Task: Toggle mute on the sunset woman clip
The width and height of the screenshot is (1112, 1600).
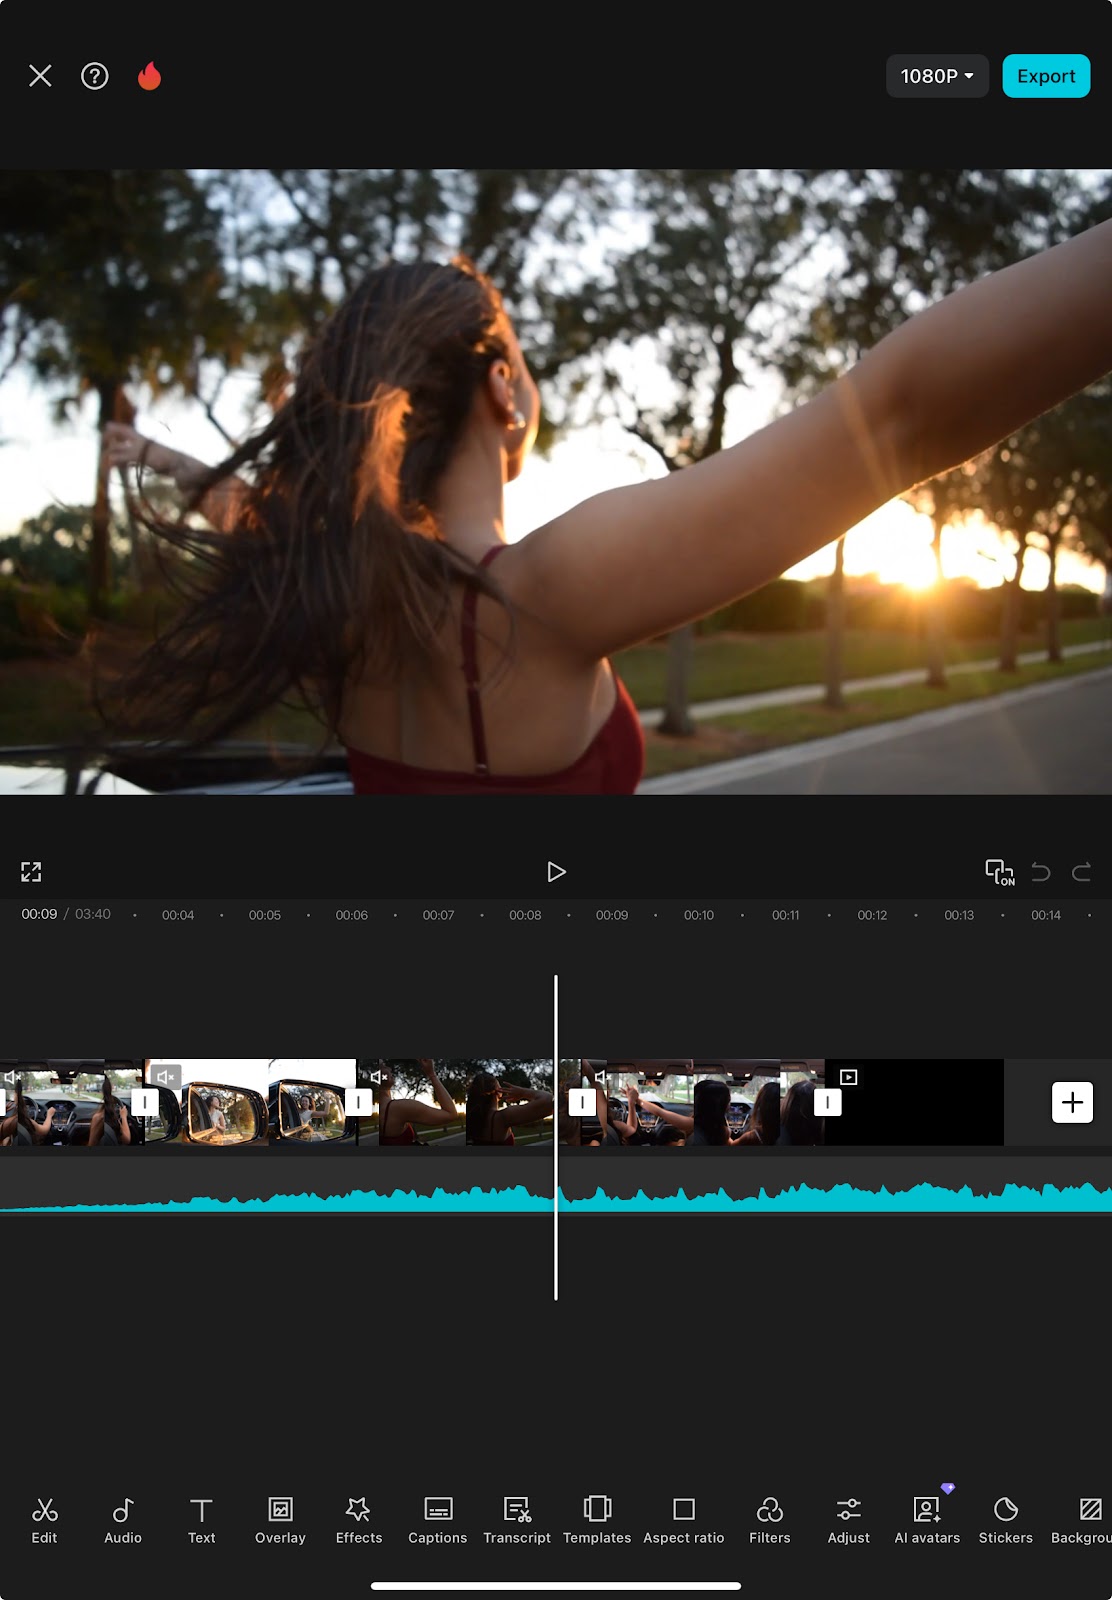Action: pyautogui.click(x=379, y=1077)
